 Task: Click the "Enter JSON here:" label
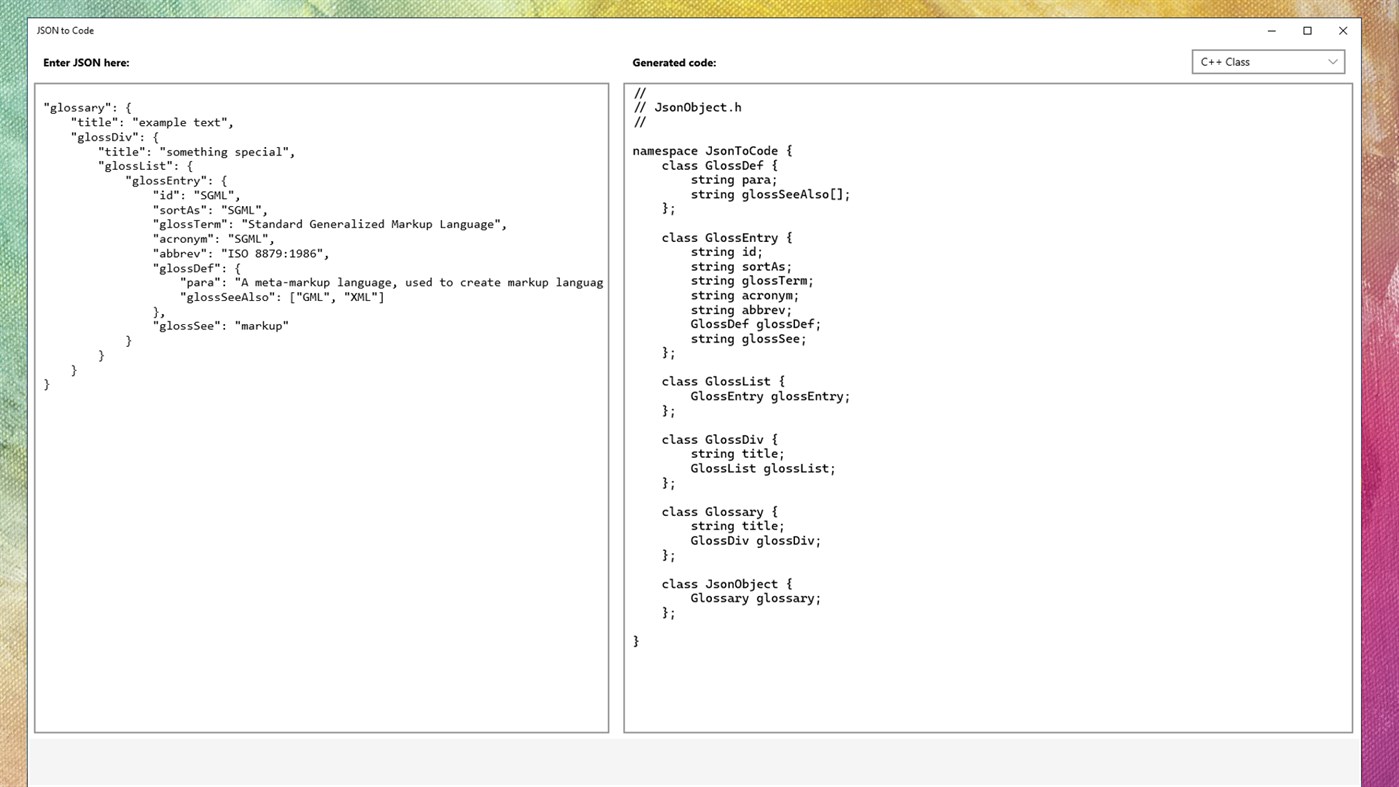click(x=86, y=63)
